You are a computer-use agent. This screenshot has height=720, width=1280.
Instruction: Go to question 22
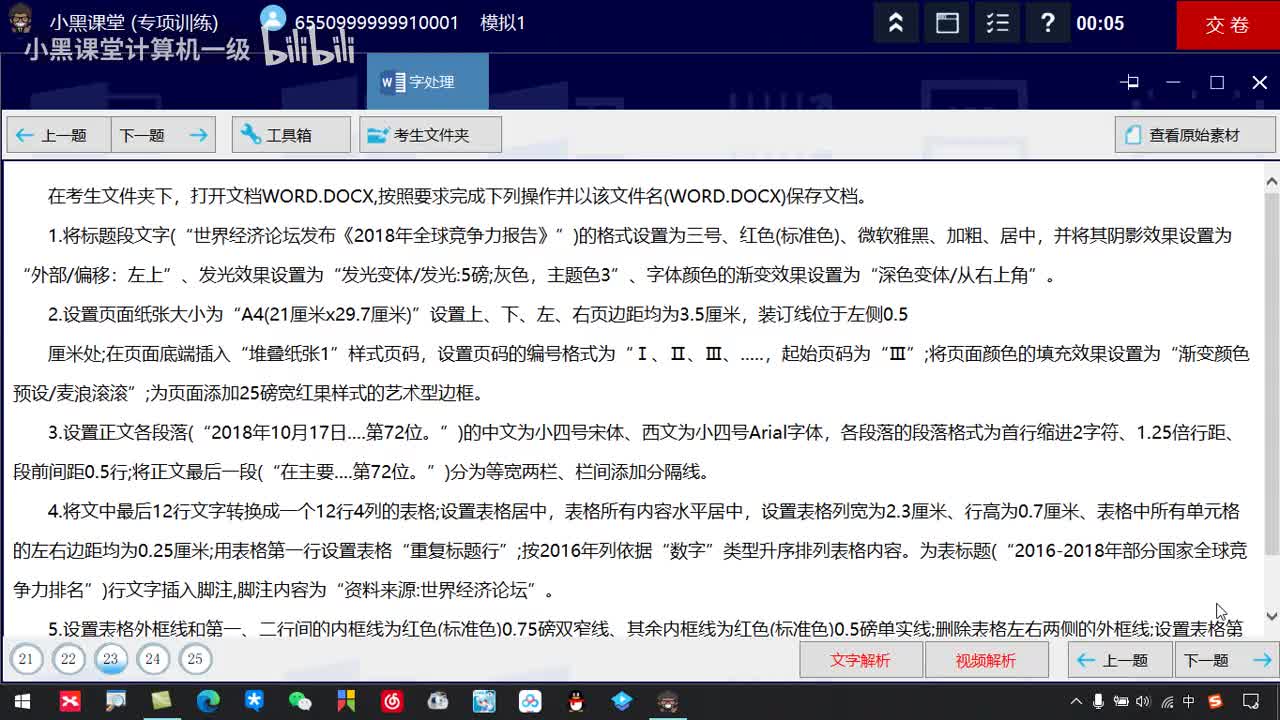(x=68, y=659)
